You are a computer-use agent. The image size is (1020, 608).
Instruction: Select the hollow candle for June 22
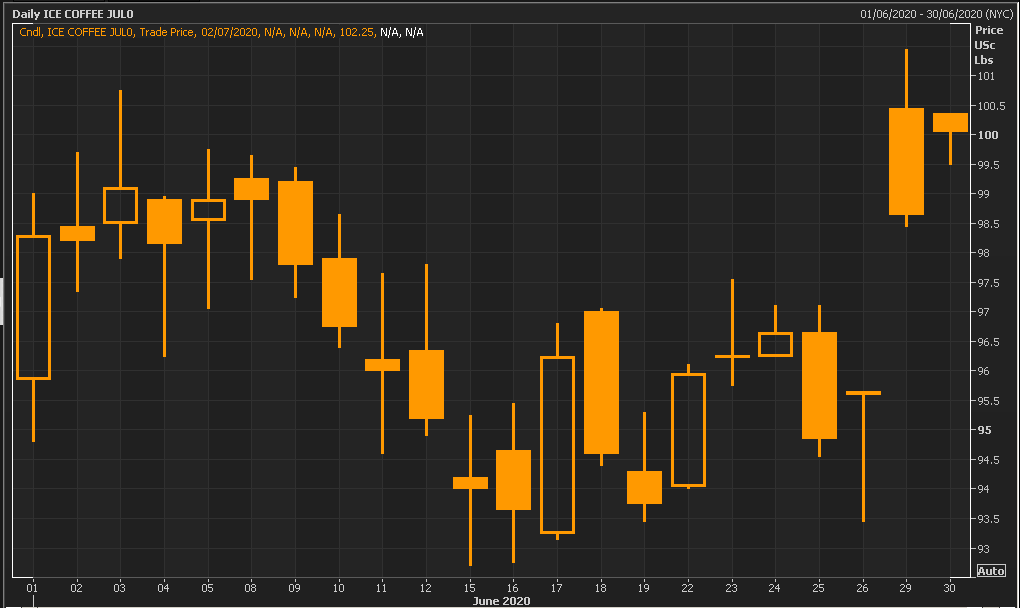click(688, 430)
